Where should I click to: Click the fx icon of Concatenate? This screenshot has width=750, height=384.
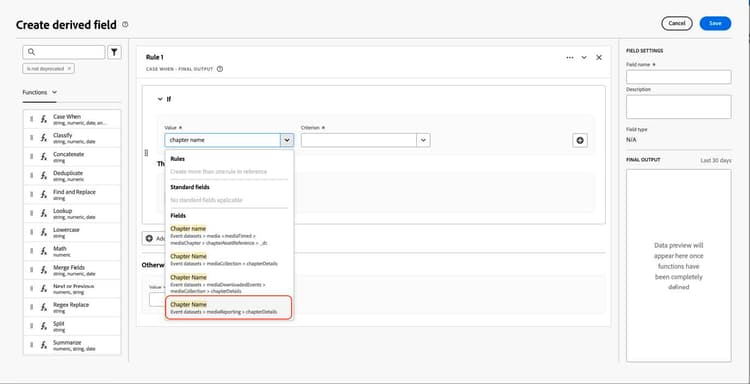coord(44,157)
